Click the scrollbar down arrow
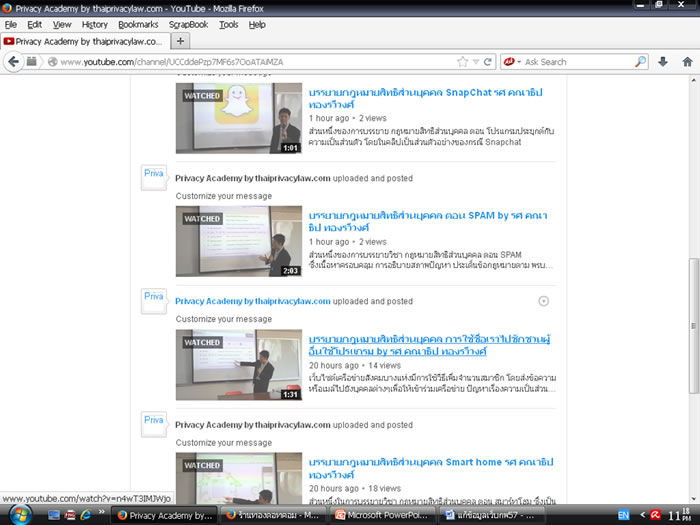 (x=693, y=499)
